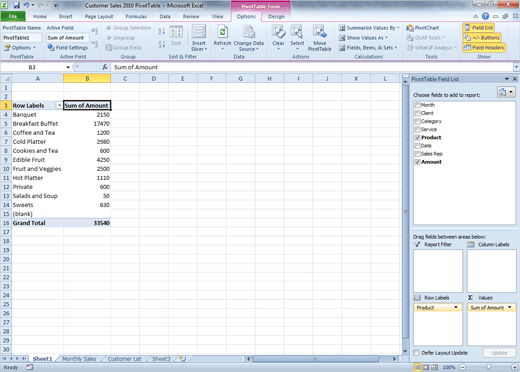Select the Sheet3 worksheet tab
The height and width of the screenshot is (372, 520).
tap(161, 359)
